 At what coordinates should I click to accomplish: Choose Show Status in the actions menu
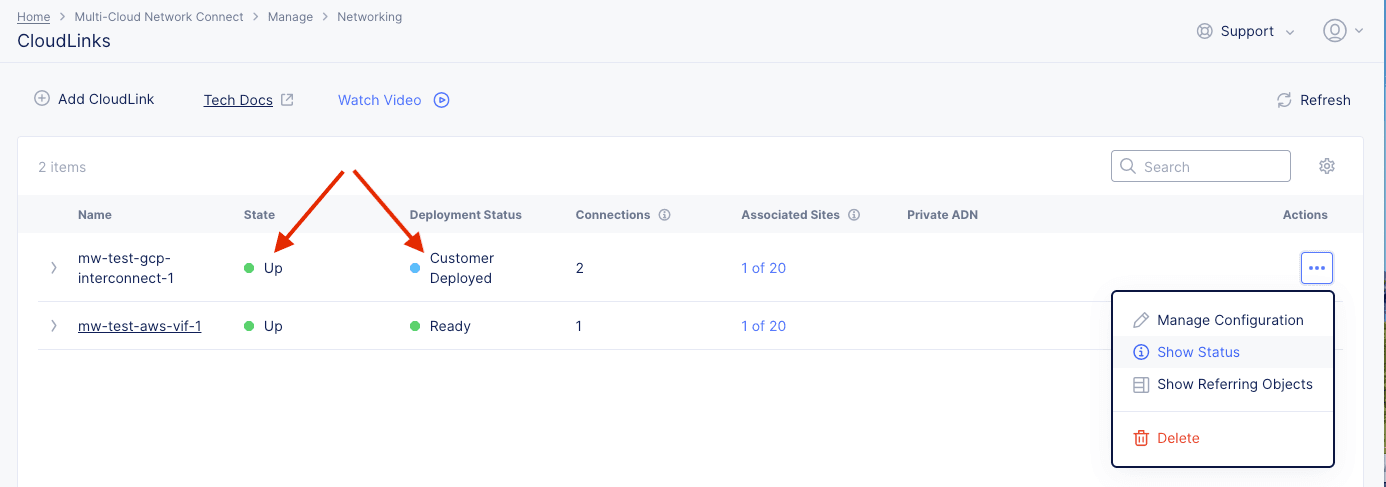(x=1197, y=352)
